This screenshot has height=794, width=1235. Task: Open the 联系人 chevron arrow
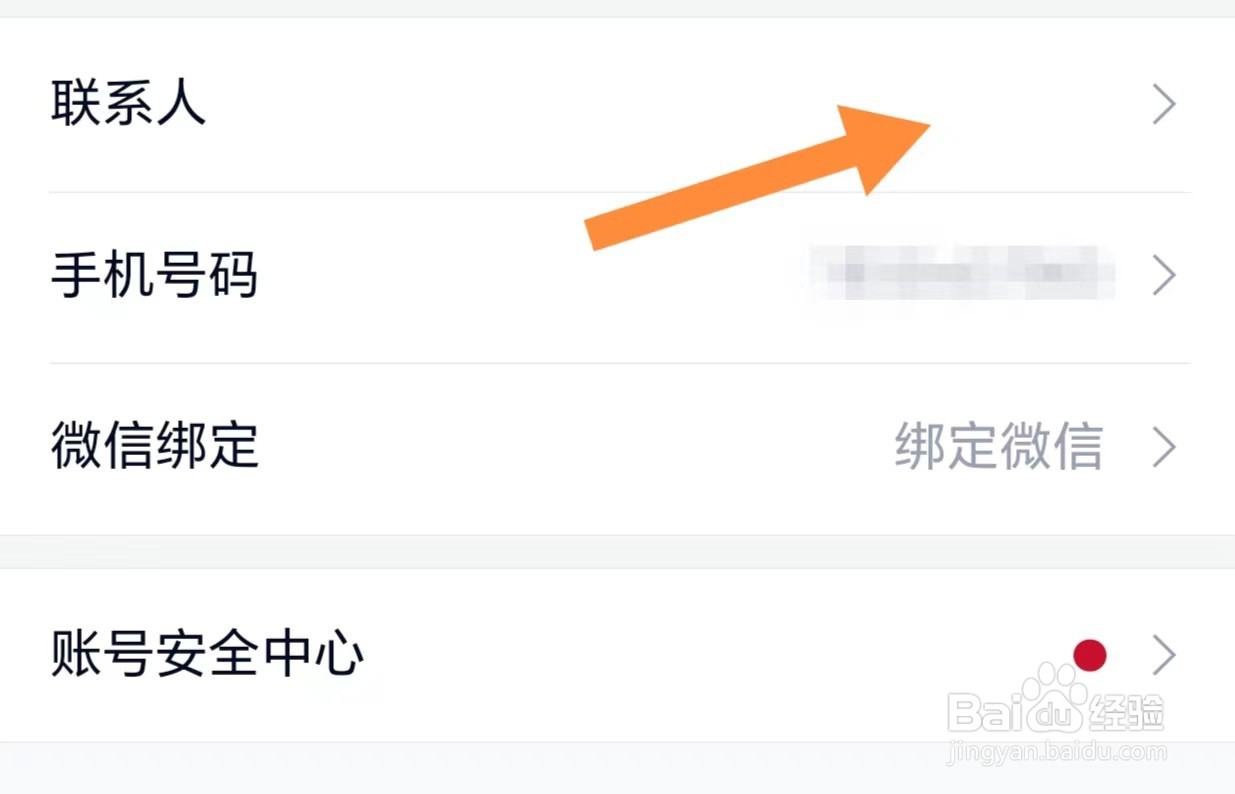click(x=1164, y=104)
